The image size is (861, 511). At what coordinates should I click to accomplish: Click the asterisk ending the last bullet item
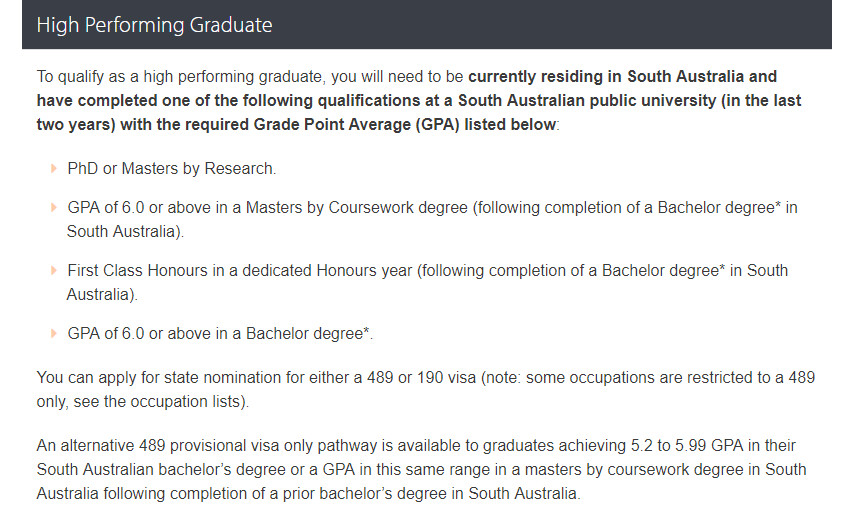(x=367, y=331)
